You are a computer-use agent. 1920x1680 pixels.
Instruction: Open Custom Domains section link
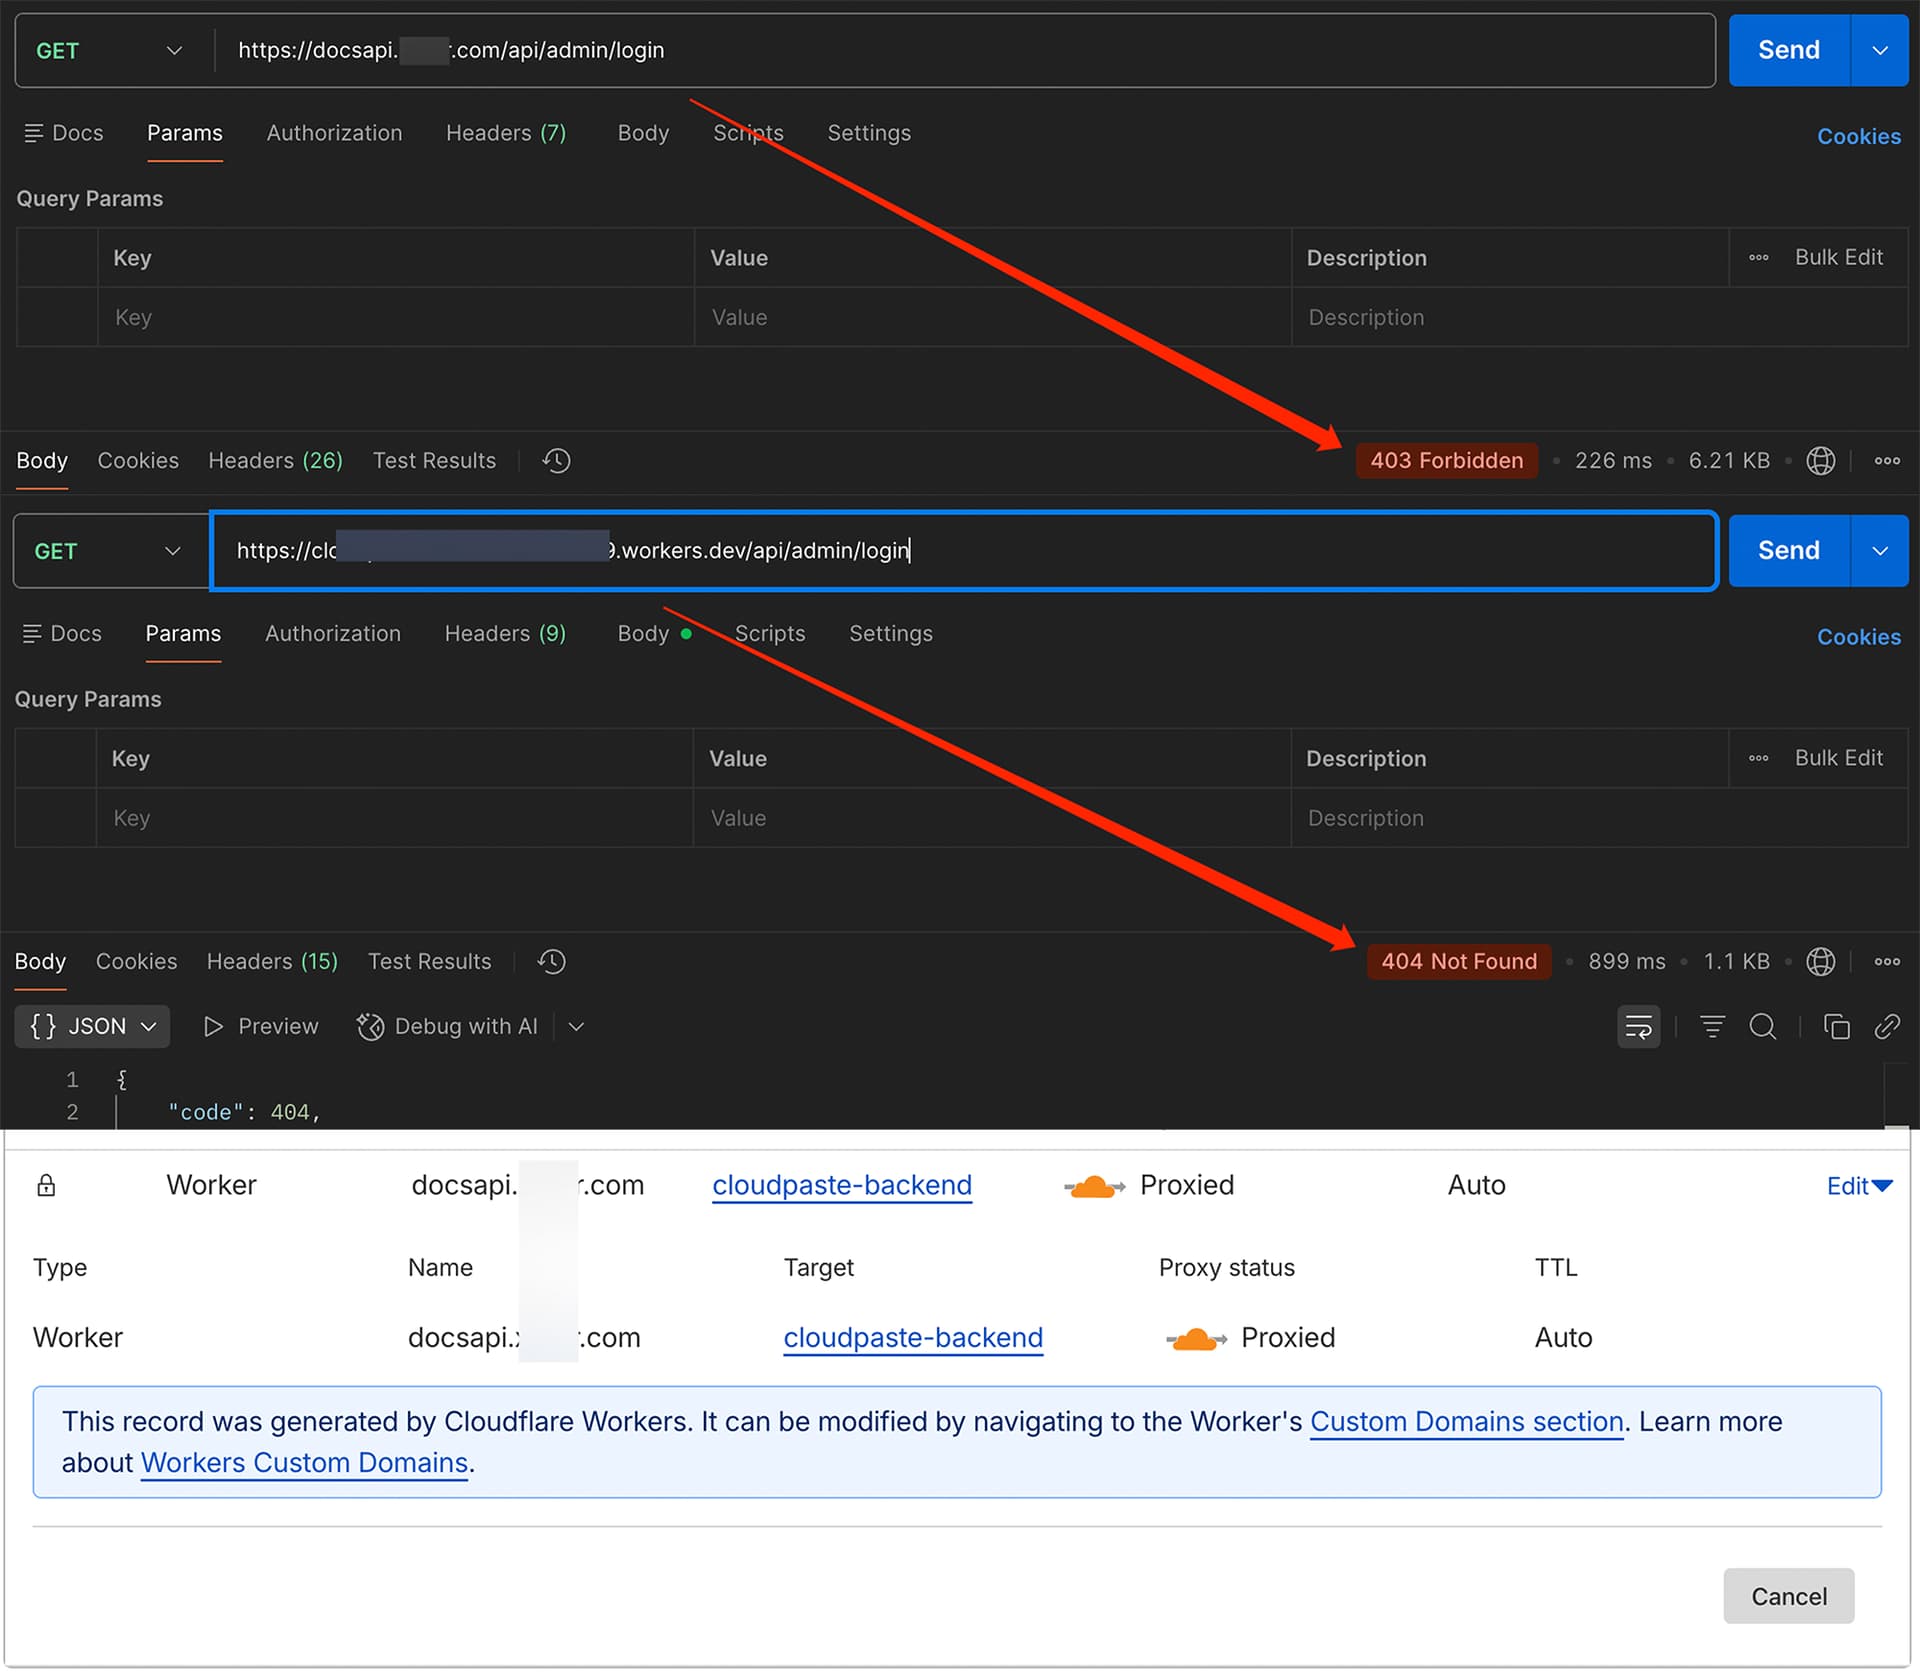click(1466, 1422)
